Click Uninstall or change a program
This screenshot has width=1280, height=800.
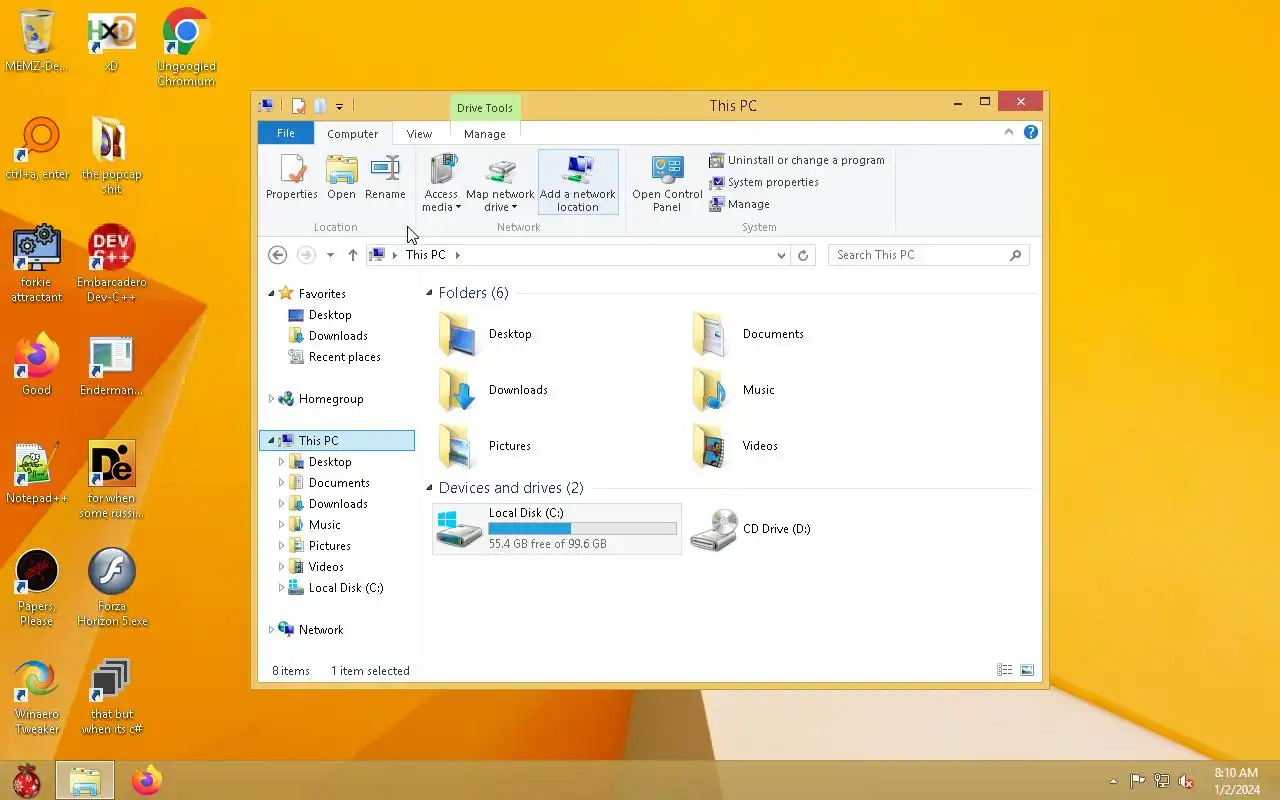[797, 160]
